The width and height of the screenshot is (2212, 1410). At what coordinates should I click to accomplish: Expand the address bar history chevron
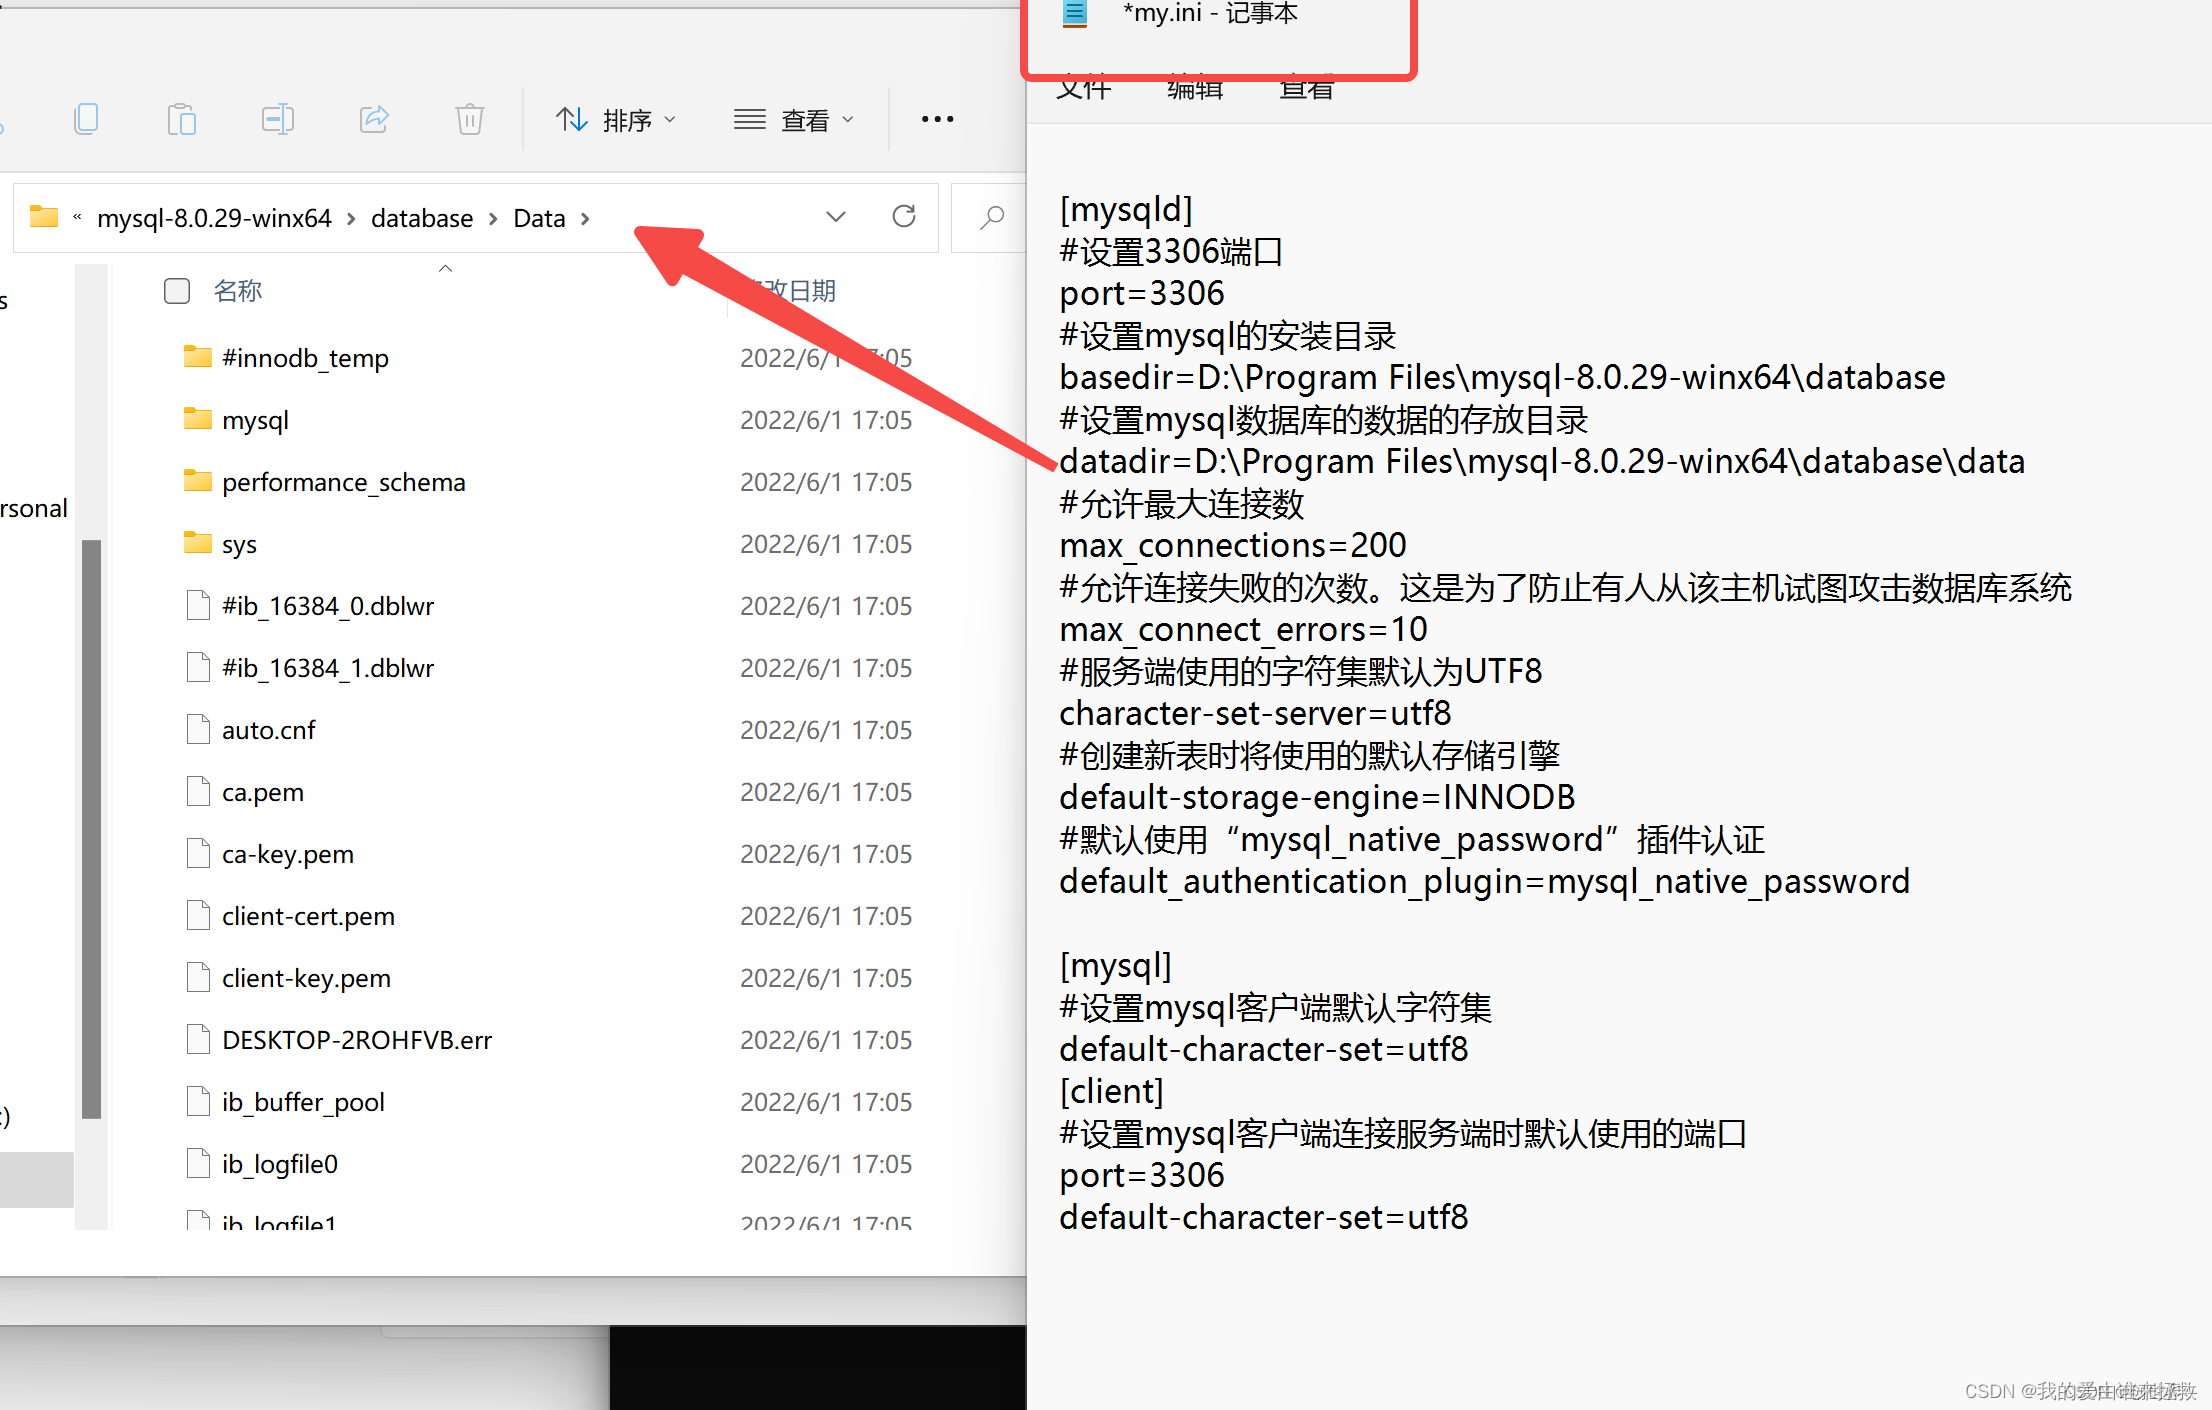(x=836, y=216)
